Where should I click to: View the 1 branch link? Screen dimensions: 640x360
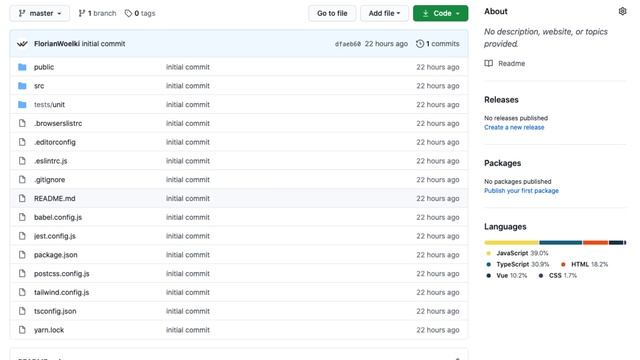[x=97, y=13]
